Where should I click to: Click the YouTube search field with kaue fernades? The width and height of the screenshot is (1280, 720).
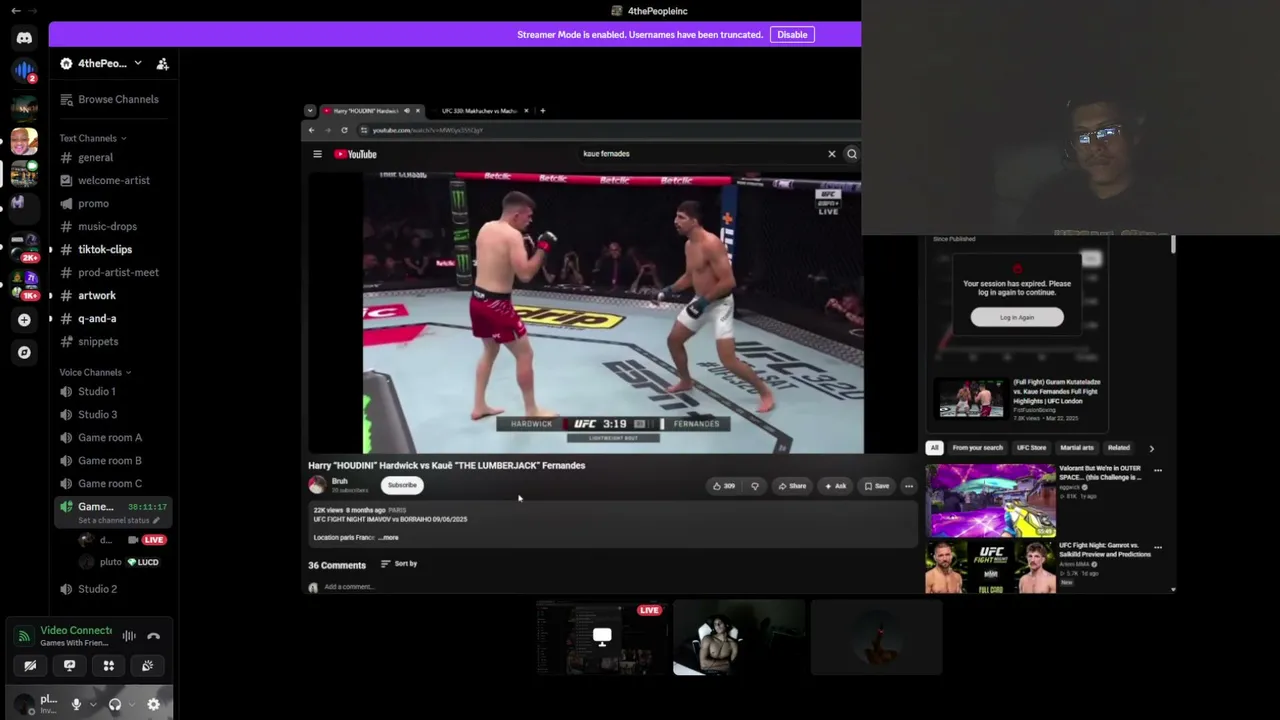tap(700, 154)
